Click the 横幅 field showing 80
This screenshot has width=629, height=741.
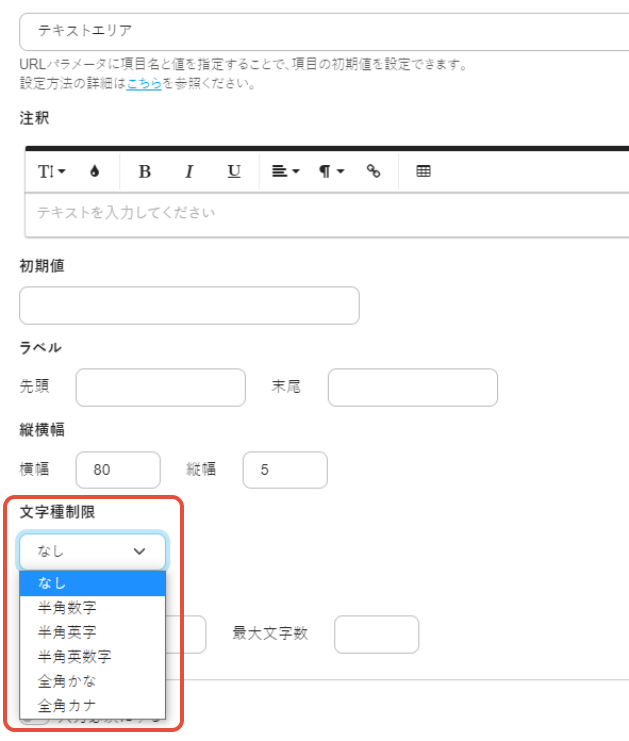coord(118,470)
